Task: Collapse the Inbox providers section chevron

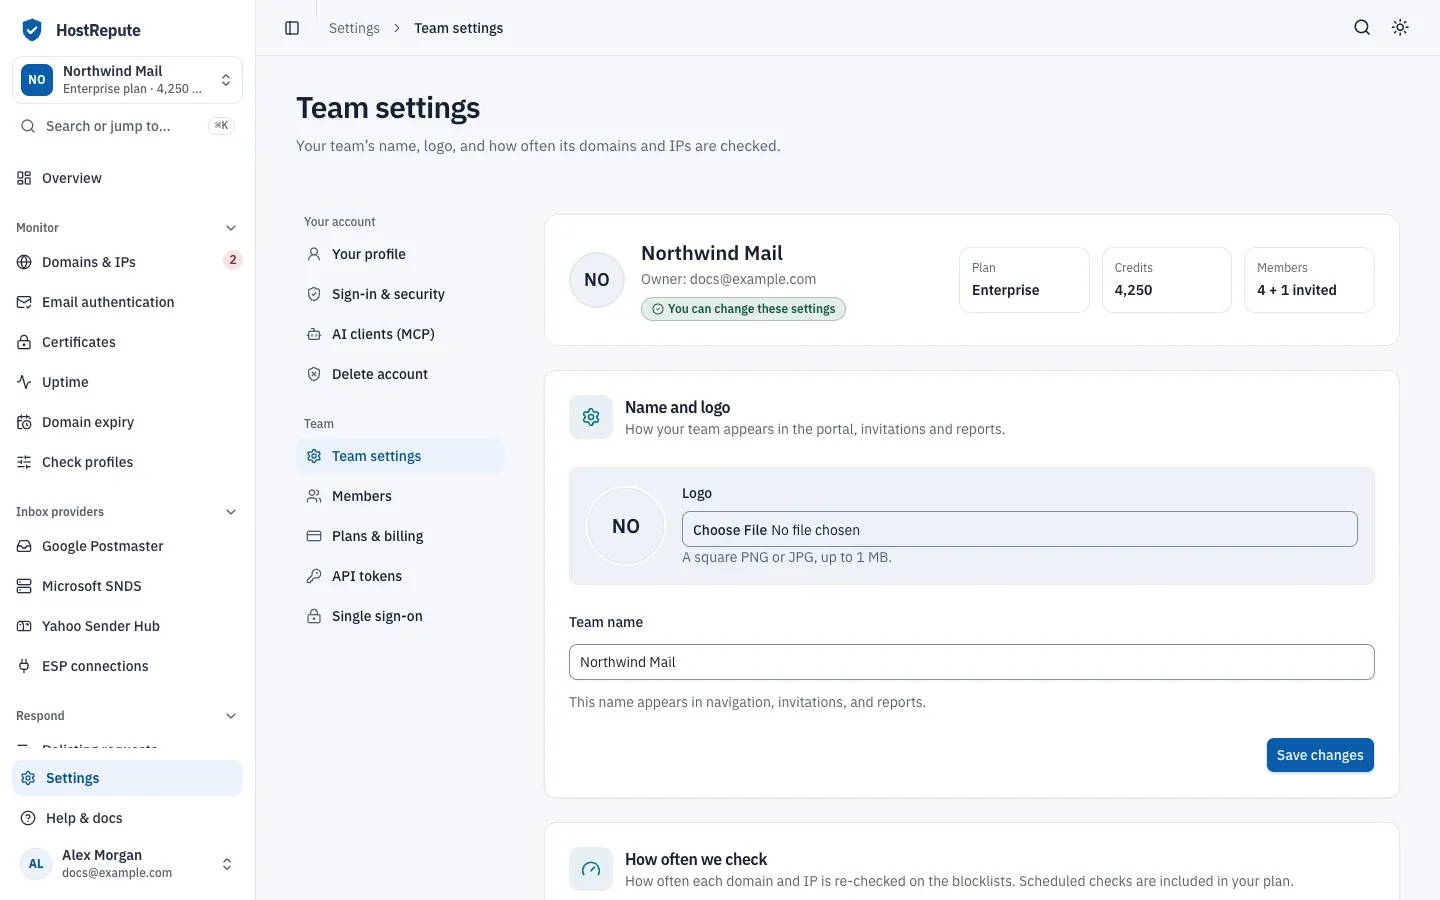Action: coord(231,512)
